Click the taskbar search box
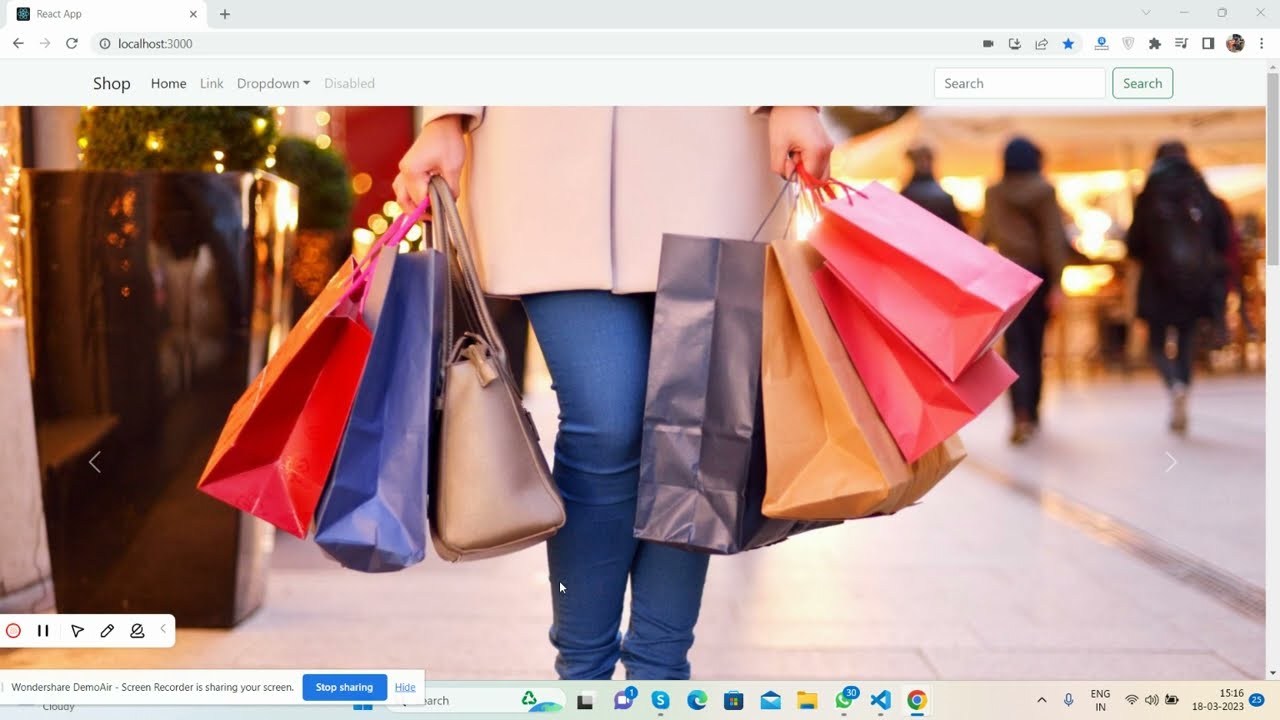 [474, 700]
